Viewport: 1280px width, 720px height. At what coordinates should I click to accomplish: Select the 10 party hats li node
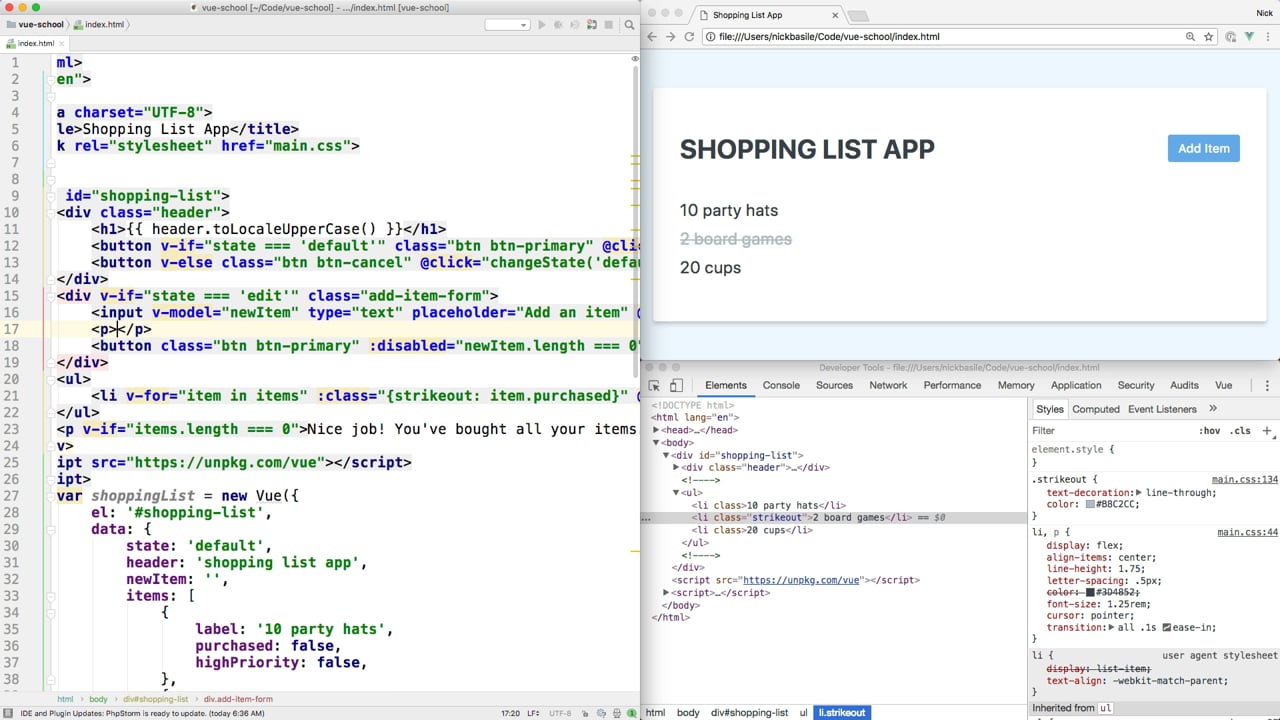(x=769, y=505)
